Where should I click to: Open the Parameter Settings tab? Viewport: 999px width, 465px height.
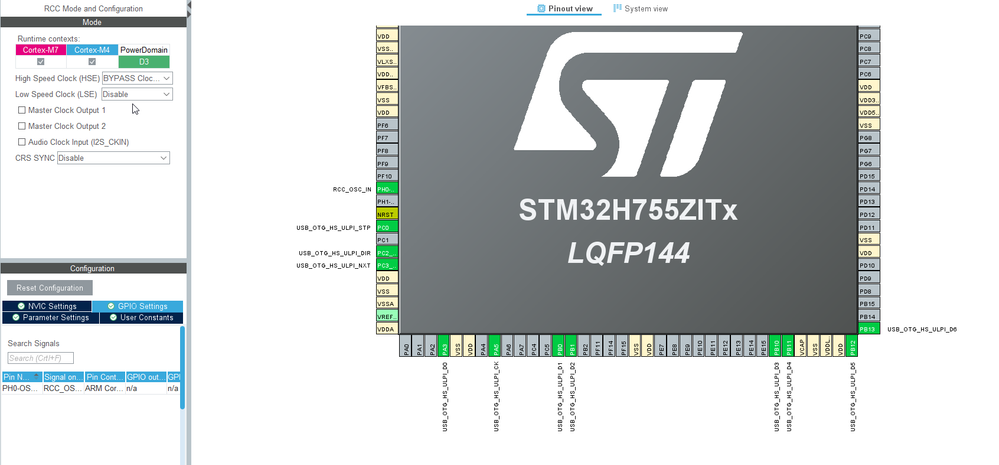(51, 317)
